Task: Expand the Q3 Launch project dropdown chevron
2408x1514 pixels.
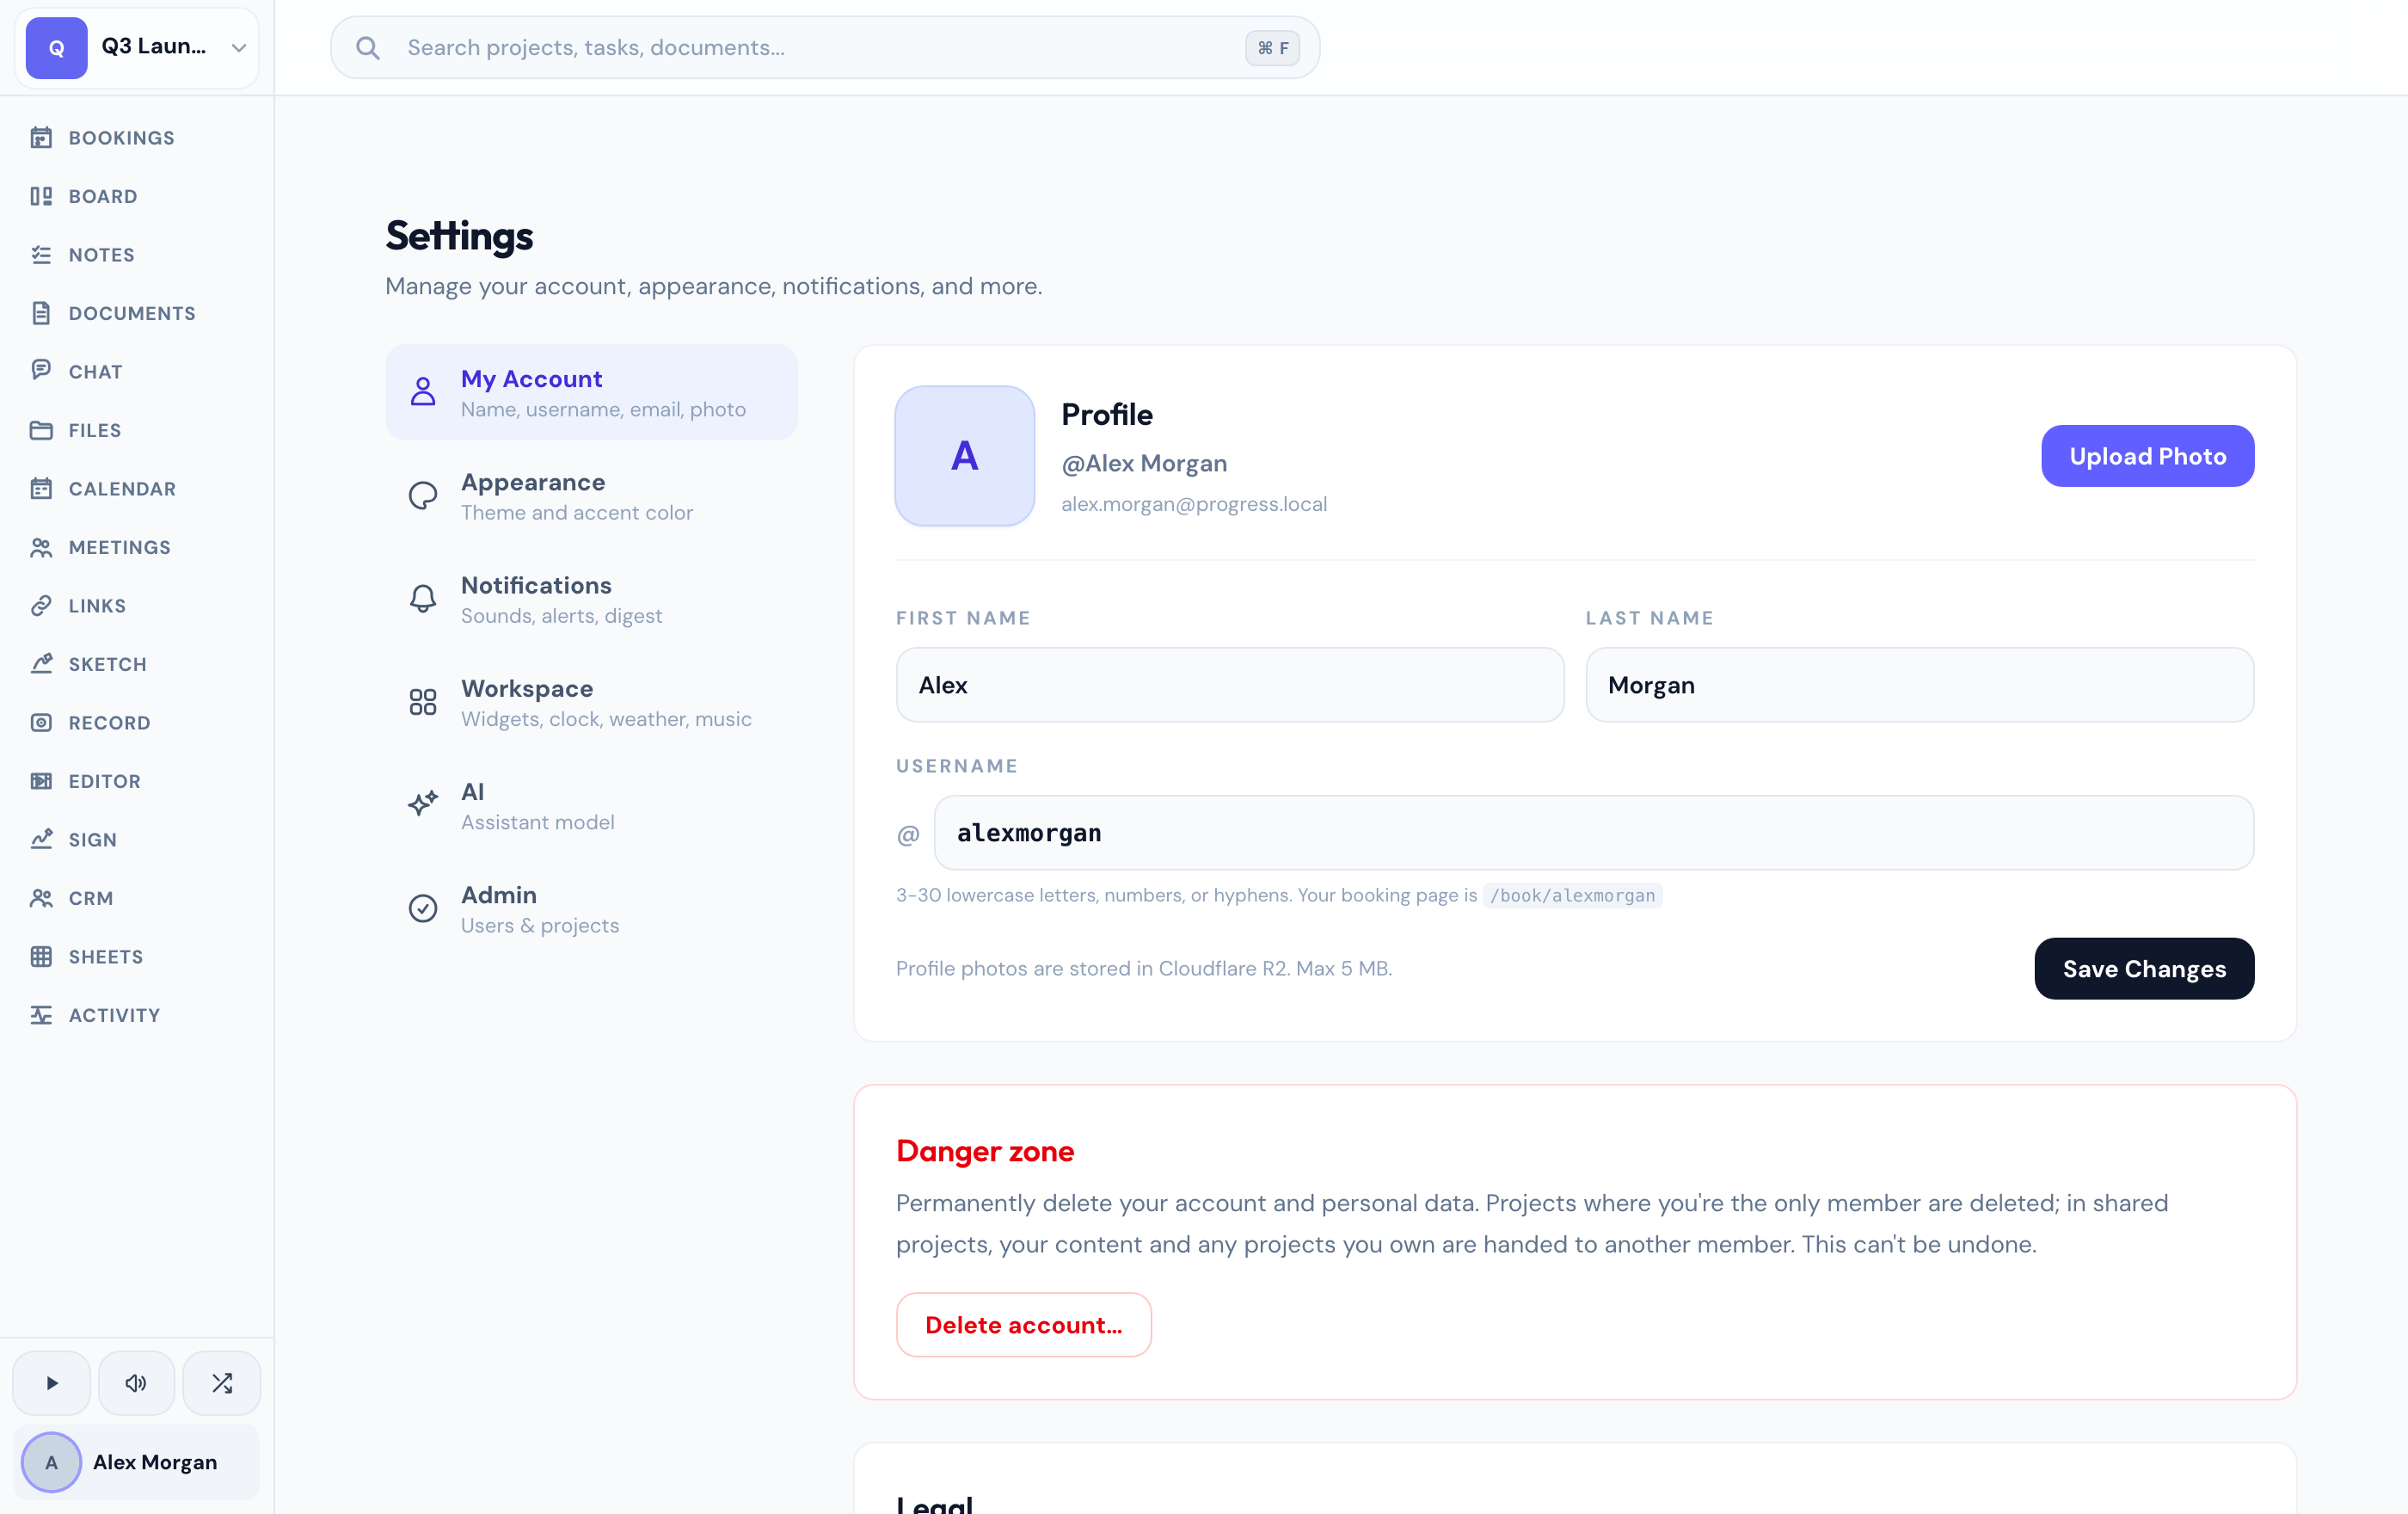Action: tap(239, 47)
